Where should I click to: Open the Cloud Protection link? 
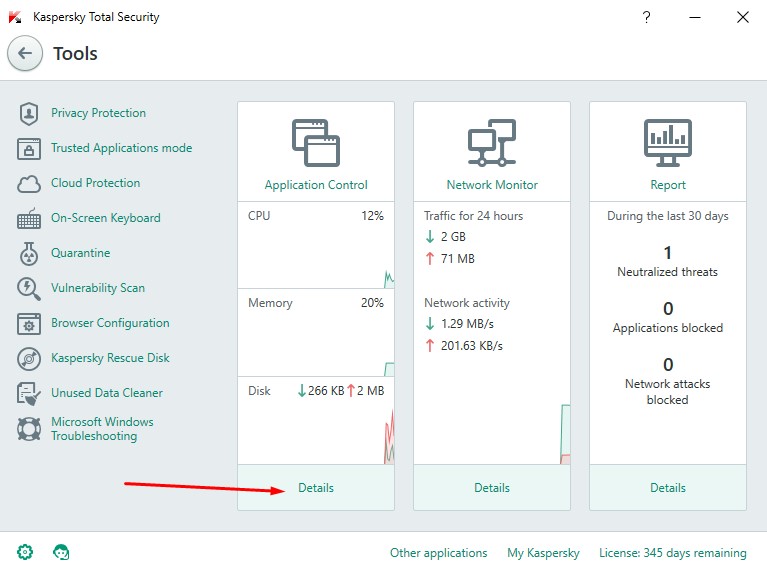(95, 183)
